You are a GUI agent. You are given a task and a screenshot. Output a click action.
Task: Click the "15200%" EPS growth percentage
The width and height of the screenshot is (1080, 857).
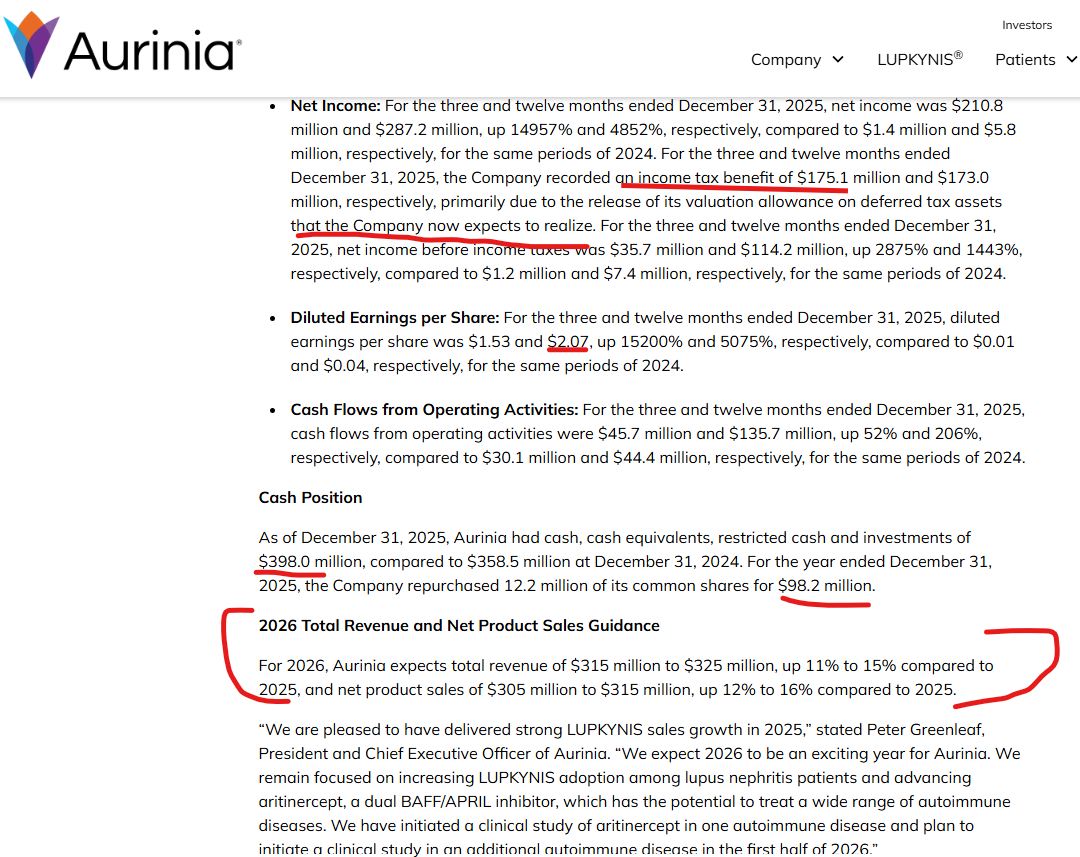point(651,342)
